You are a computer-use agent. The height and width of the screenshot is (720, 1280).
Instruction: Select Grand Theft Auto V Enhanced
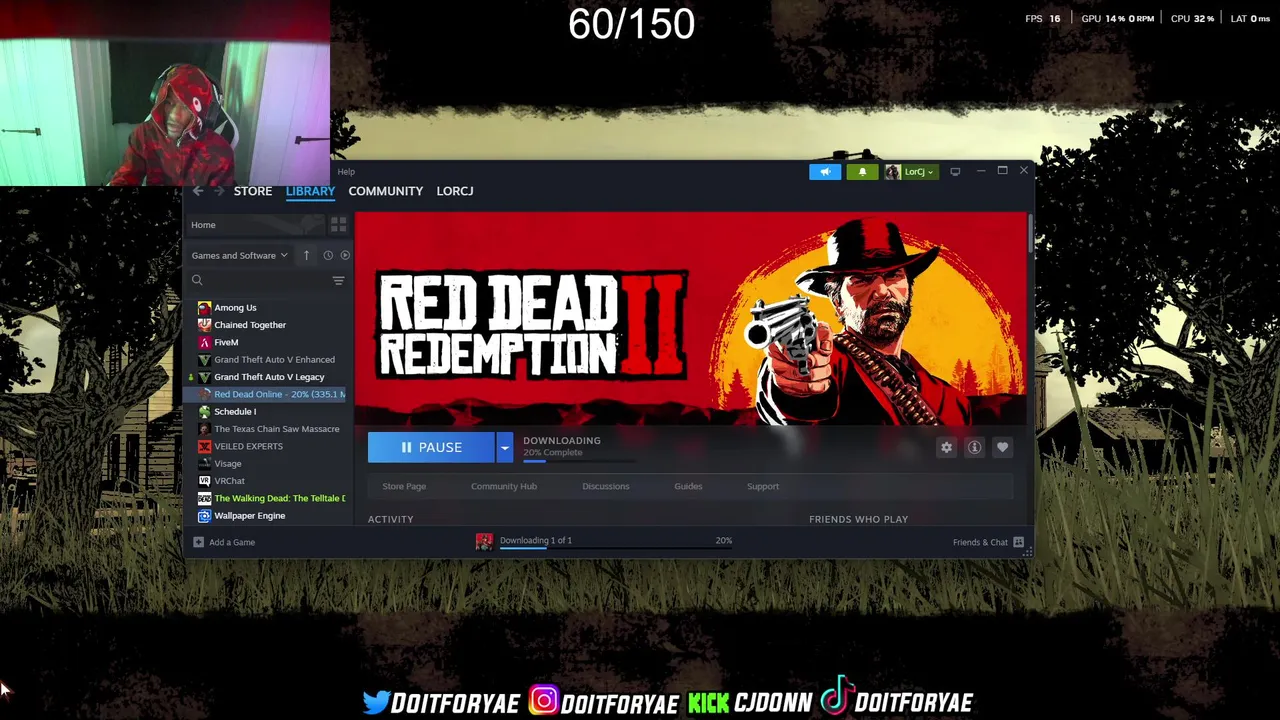tap(274, 360)
